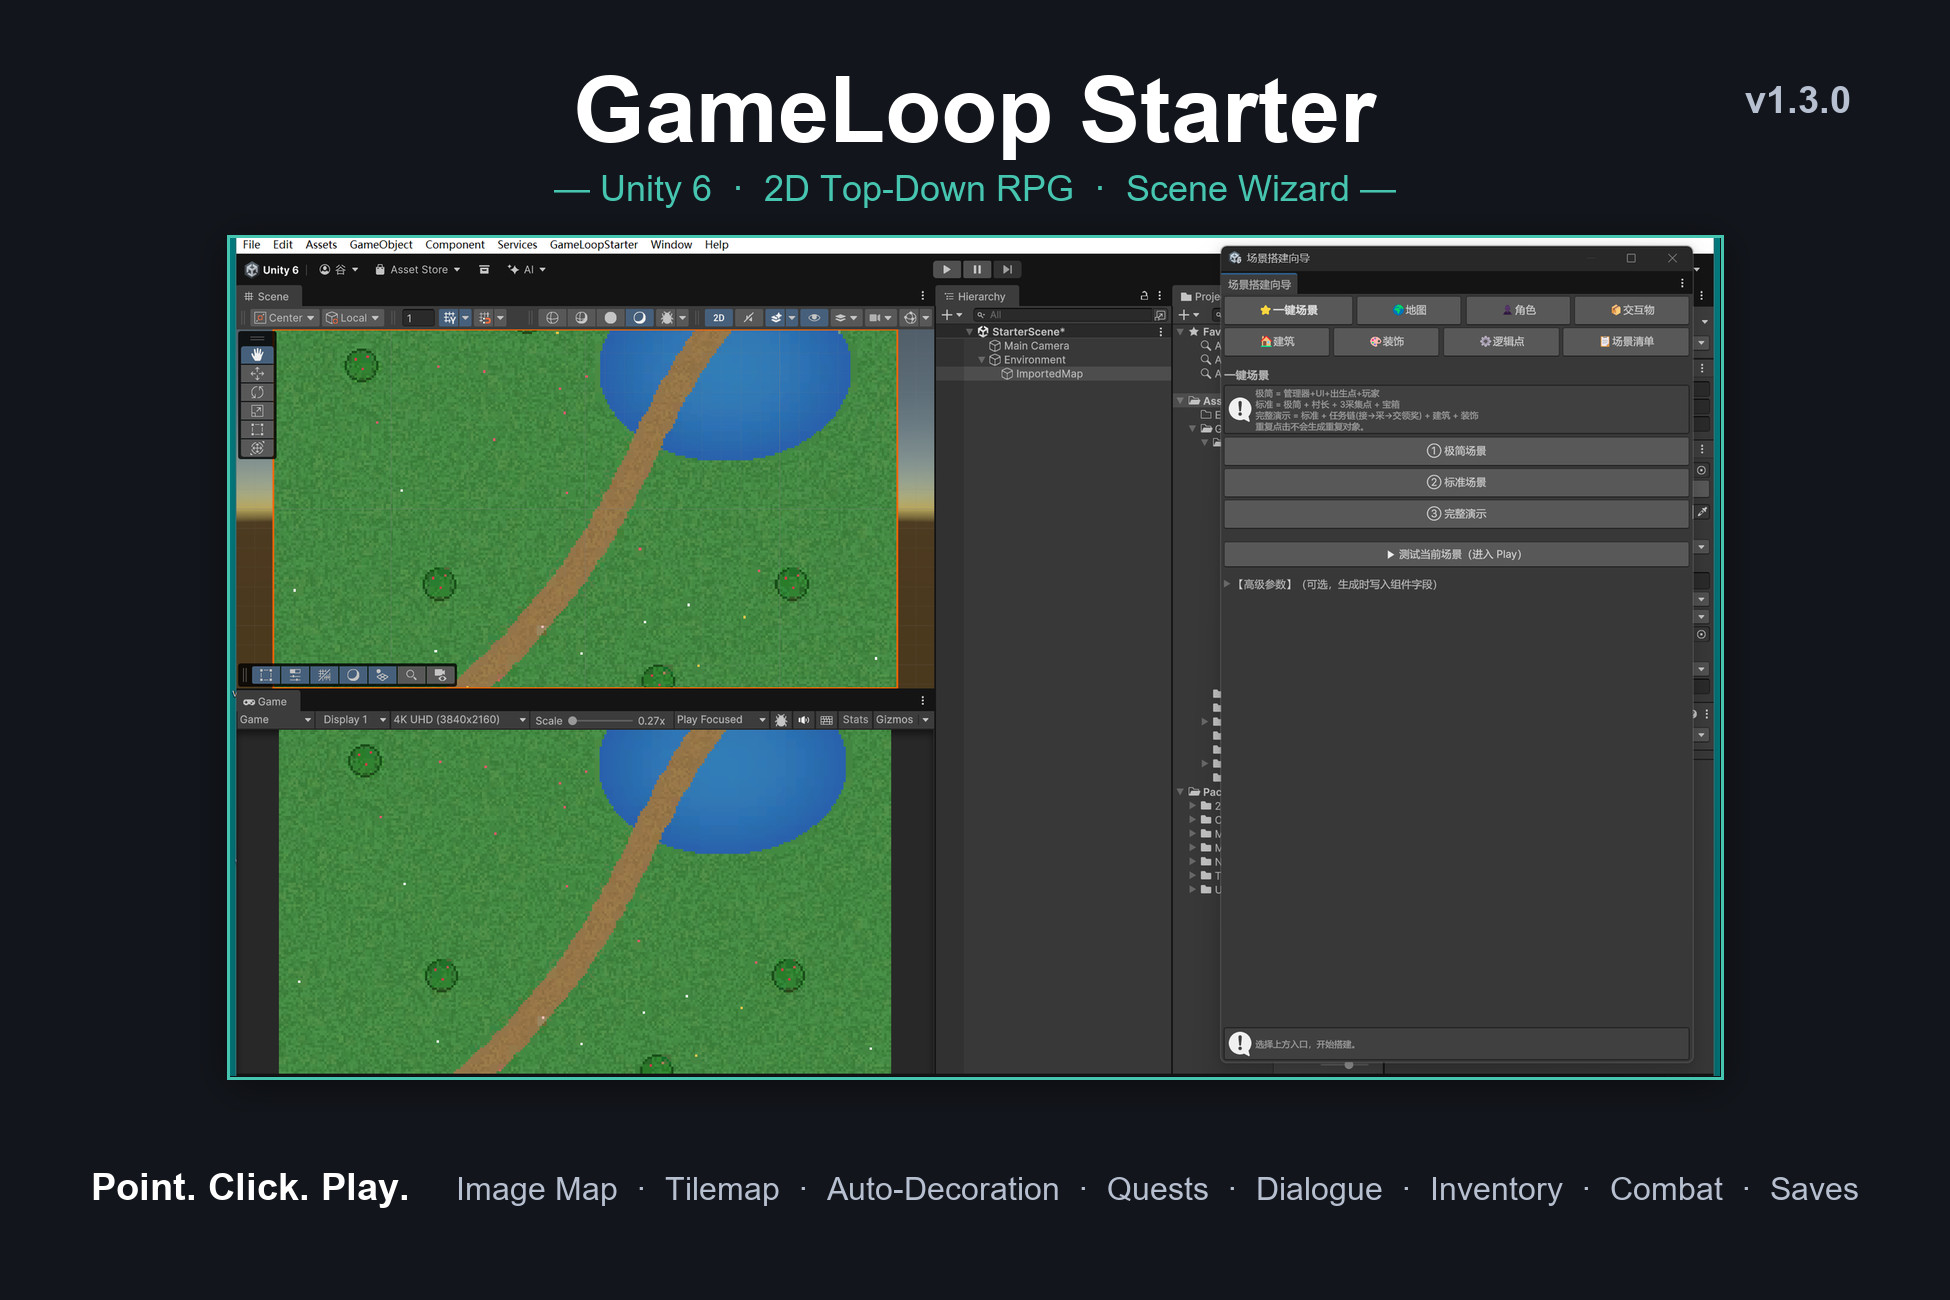This screenshot has height=1300, width=1950.
Task: Open the Assets menu
Action: click(321, 245)
